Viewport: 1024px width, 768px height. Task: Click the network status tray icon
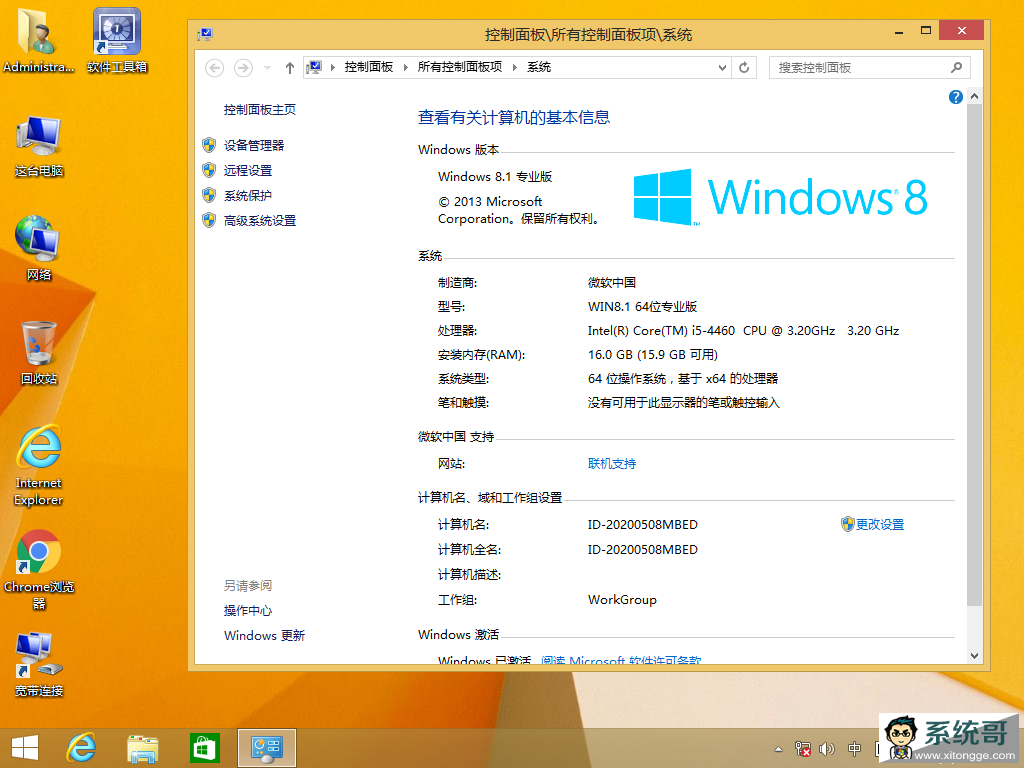[x=803, y=749]
